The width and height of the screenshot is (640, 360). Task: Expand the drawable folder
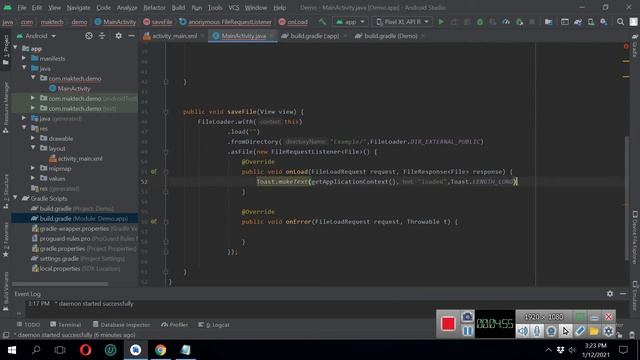pos(33,138)
